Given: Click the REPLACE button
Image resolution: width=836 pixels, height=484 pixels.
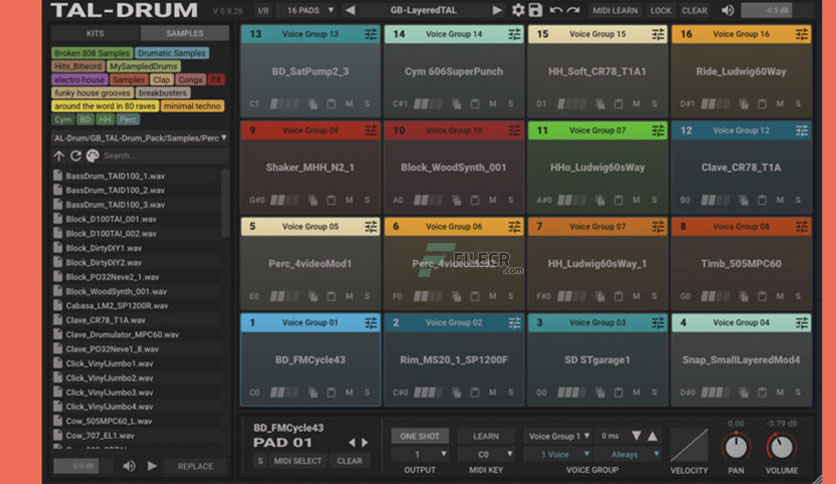Looking at the screenshot, I should [195, 466].
